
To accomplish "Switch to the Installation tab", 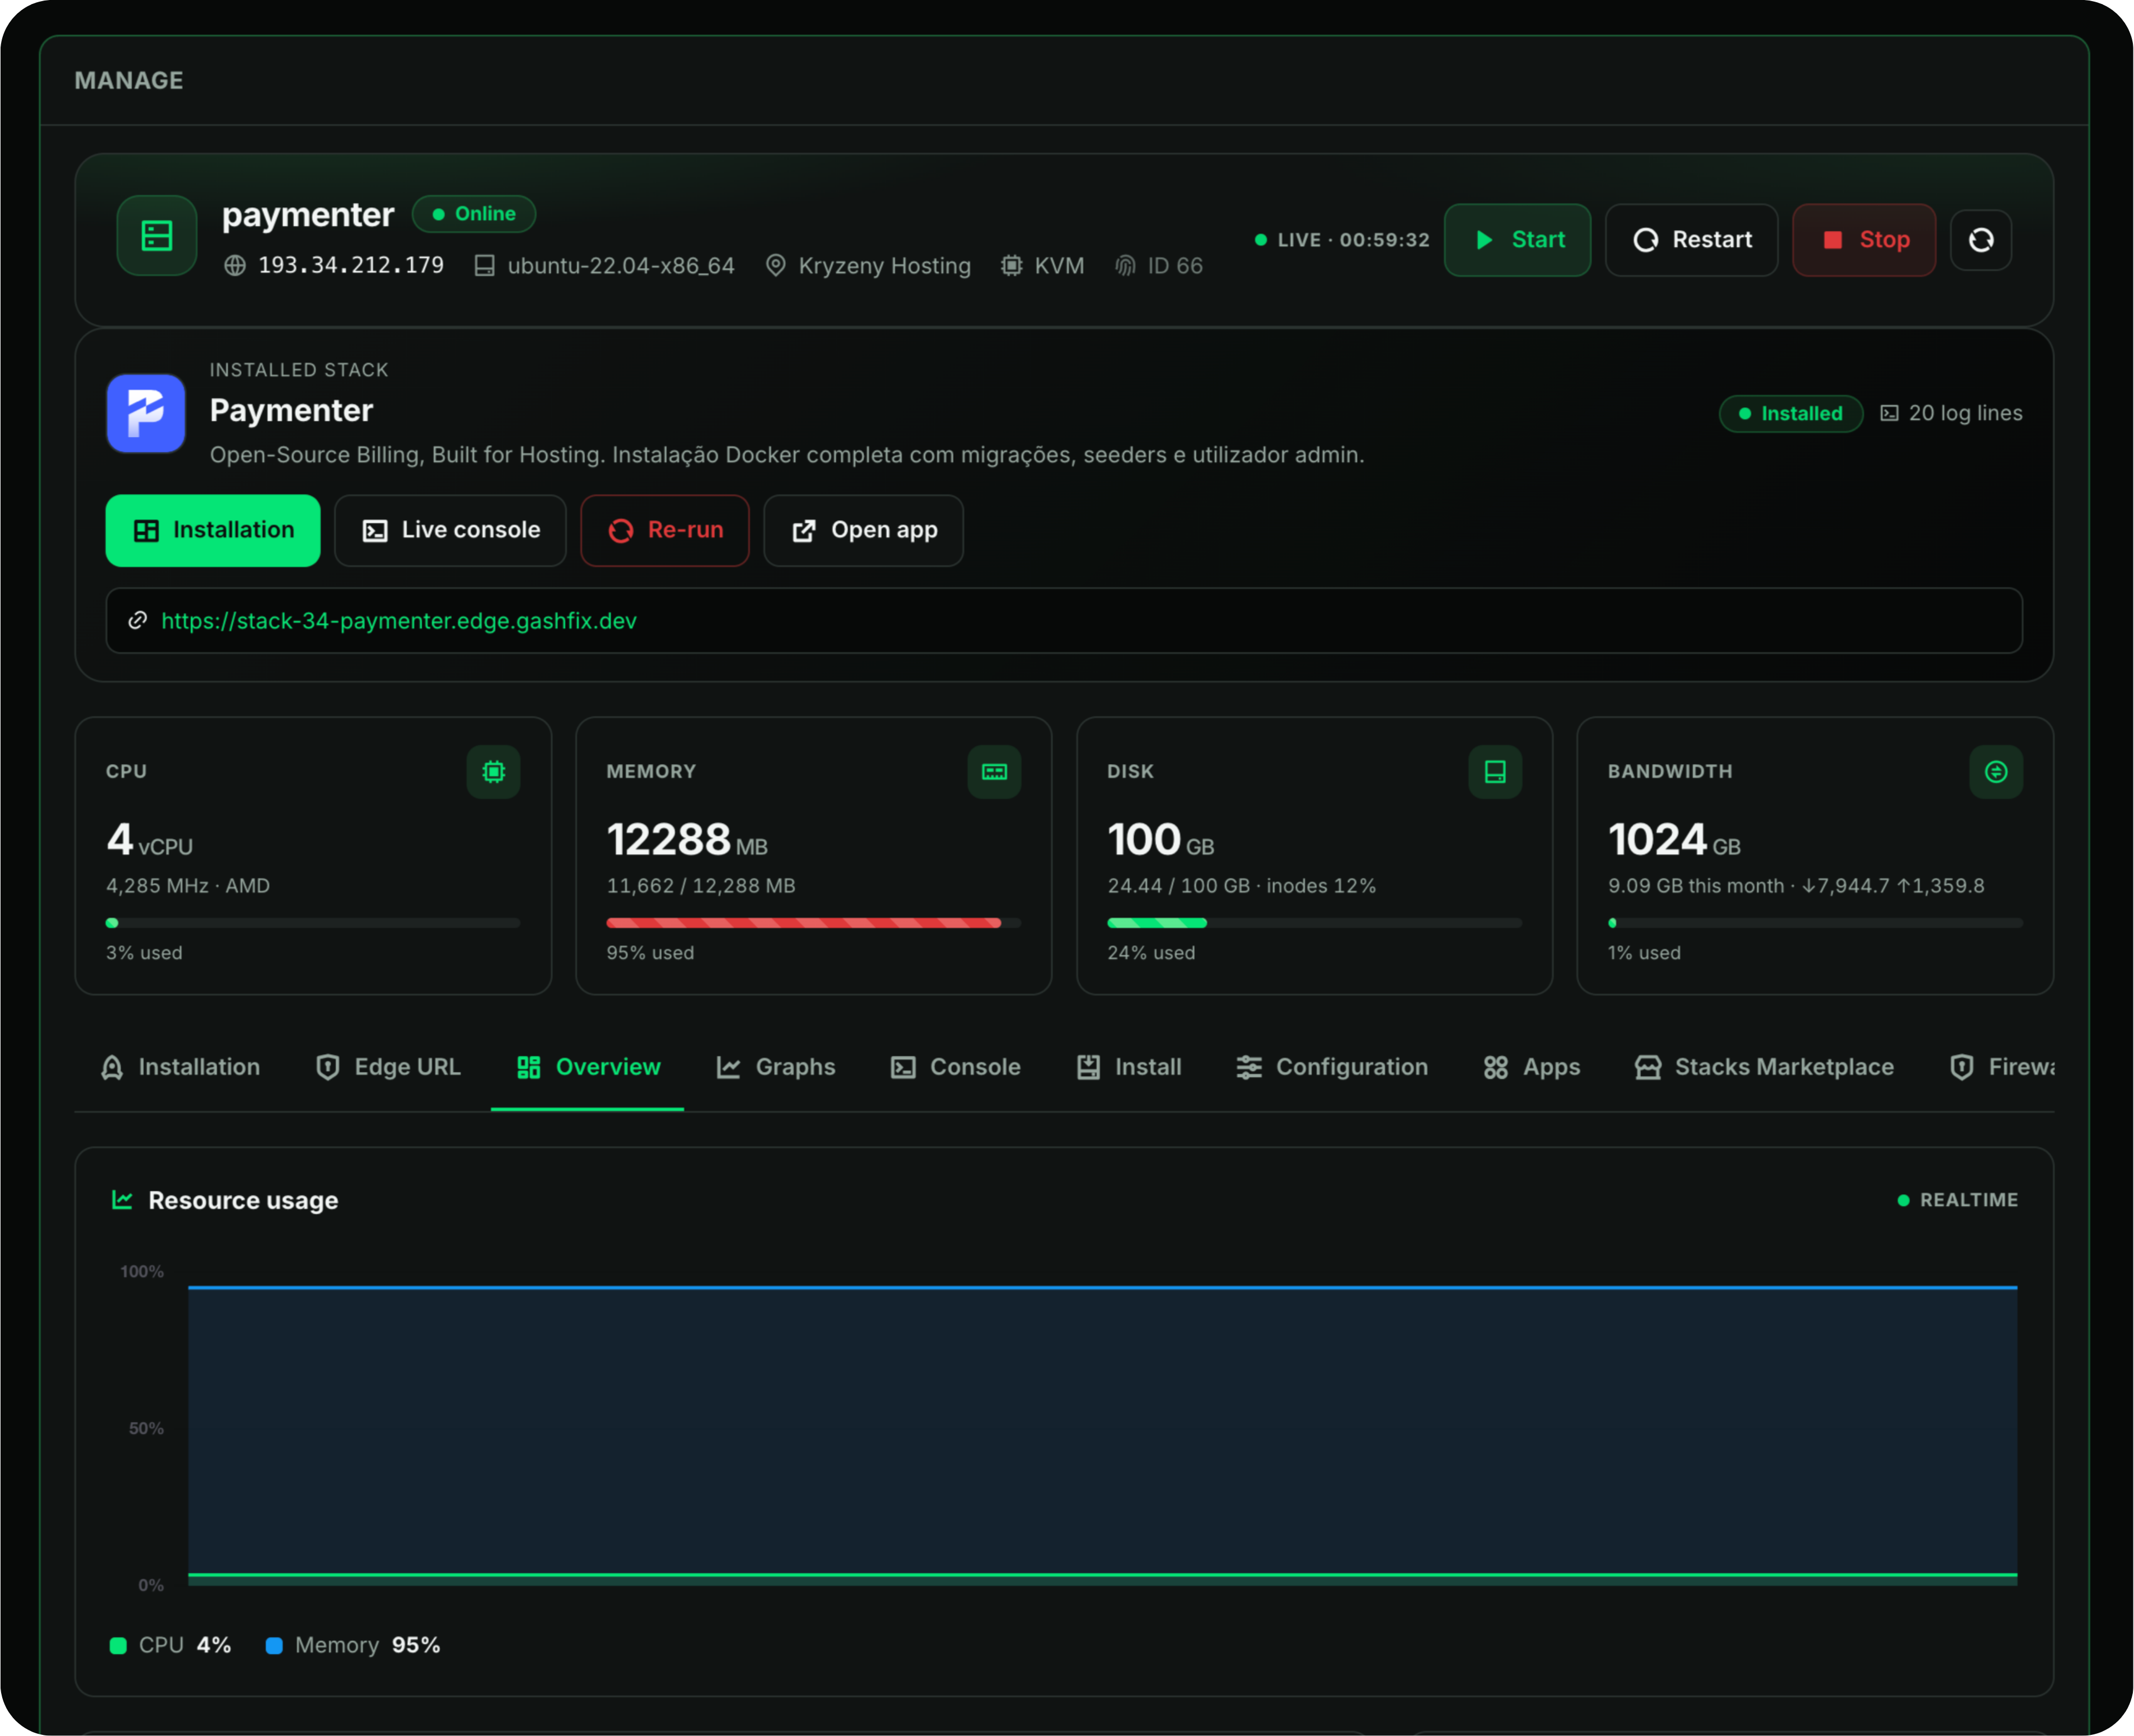I will pyautogui.click(x=180, y=1068).
